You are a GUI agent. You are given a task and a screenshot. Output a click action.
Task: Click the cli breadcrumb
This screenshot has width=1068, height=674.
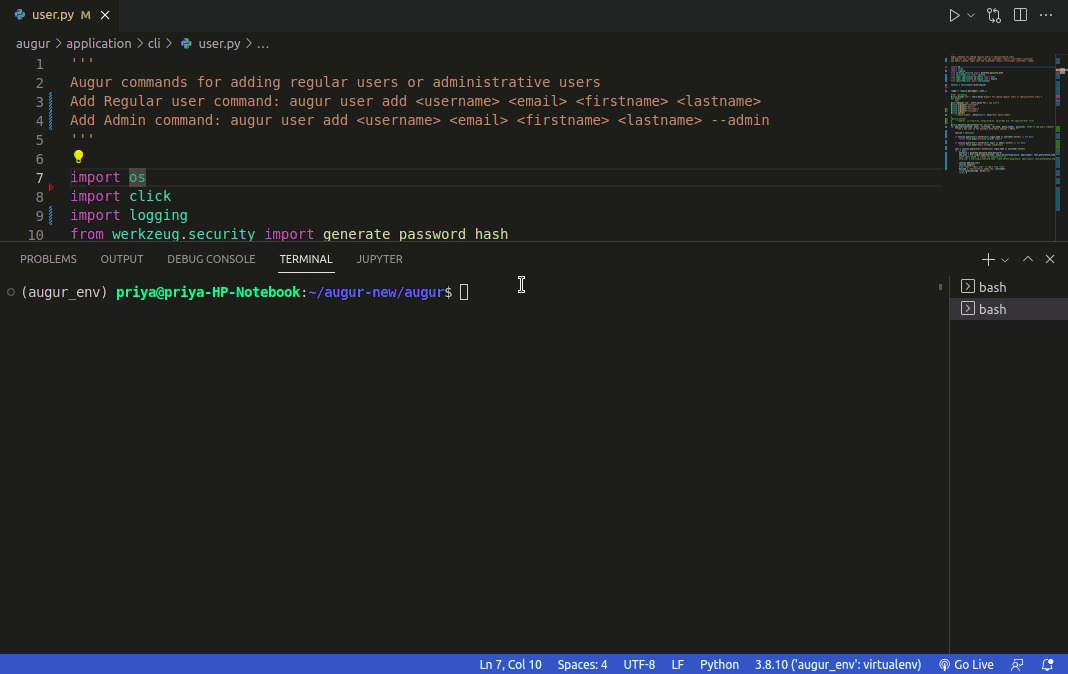click(x=154, y=44)
